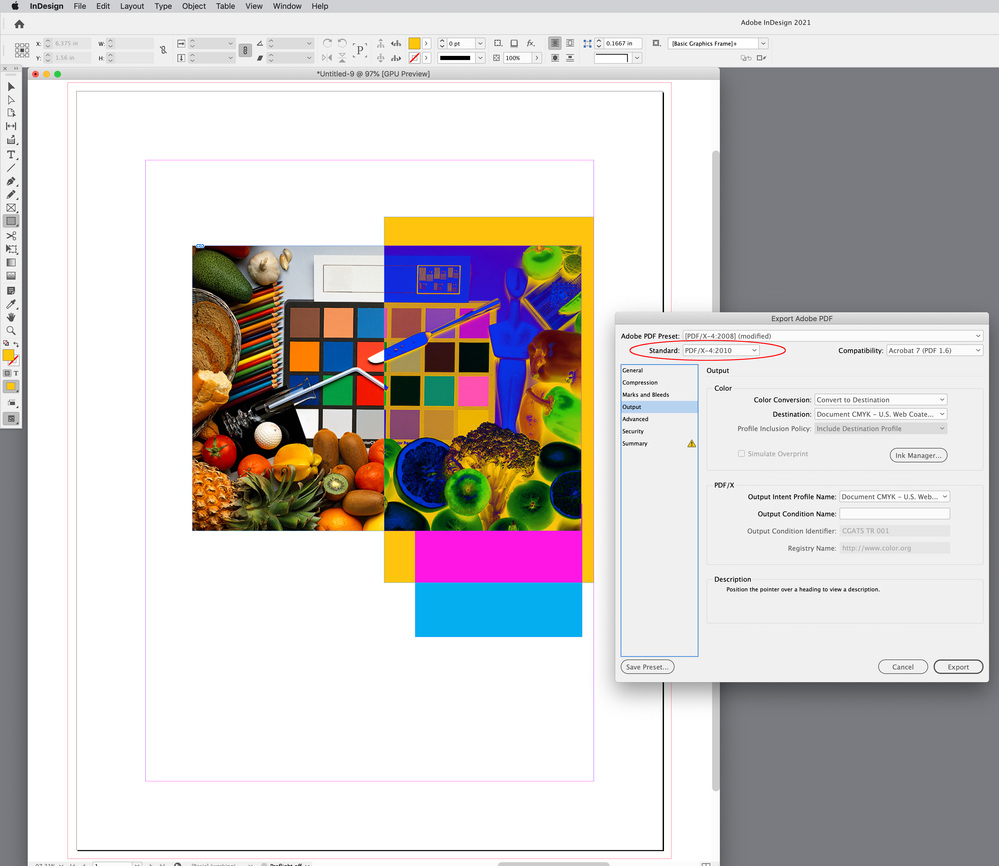Pick the Scissors tool
999x866 pixels.
pos(11,236)
